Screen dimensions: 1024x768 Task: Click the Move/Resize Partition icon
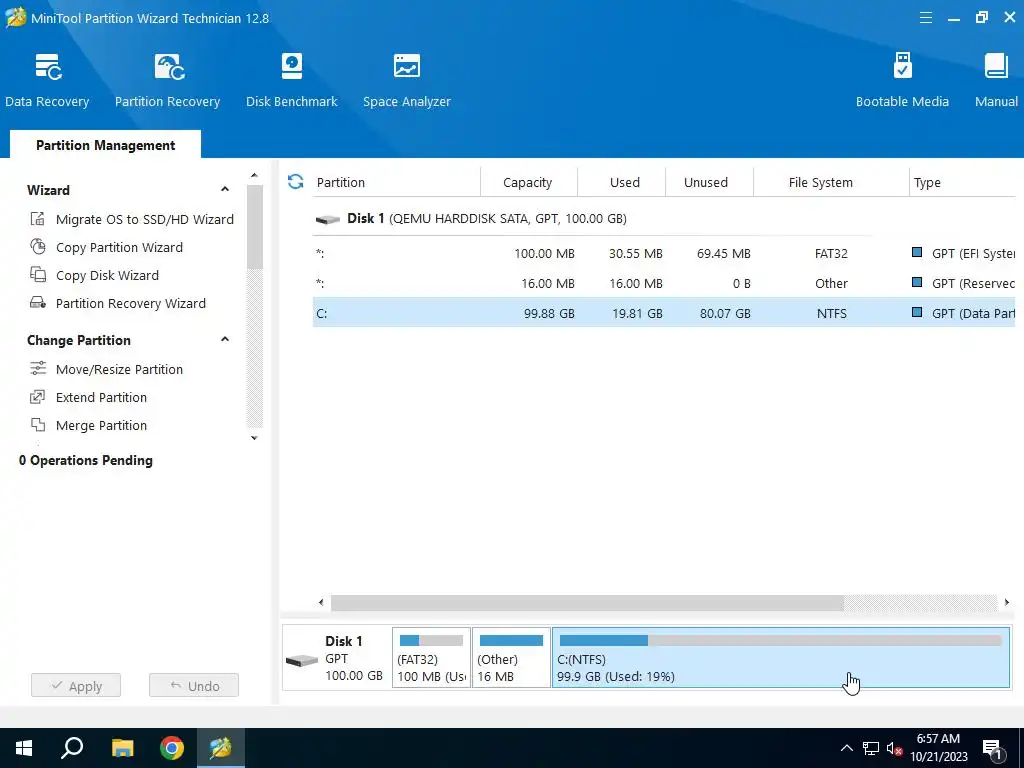click(38, 369)
